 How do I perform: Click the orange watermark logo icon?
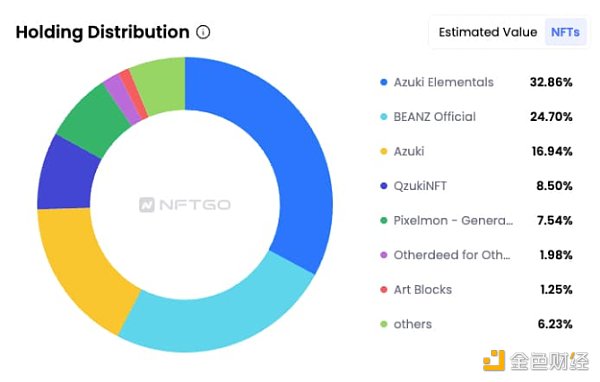493,360
